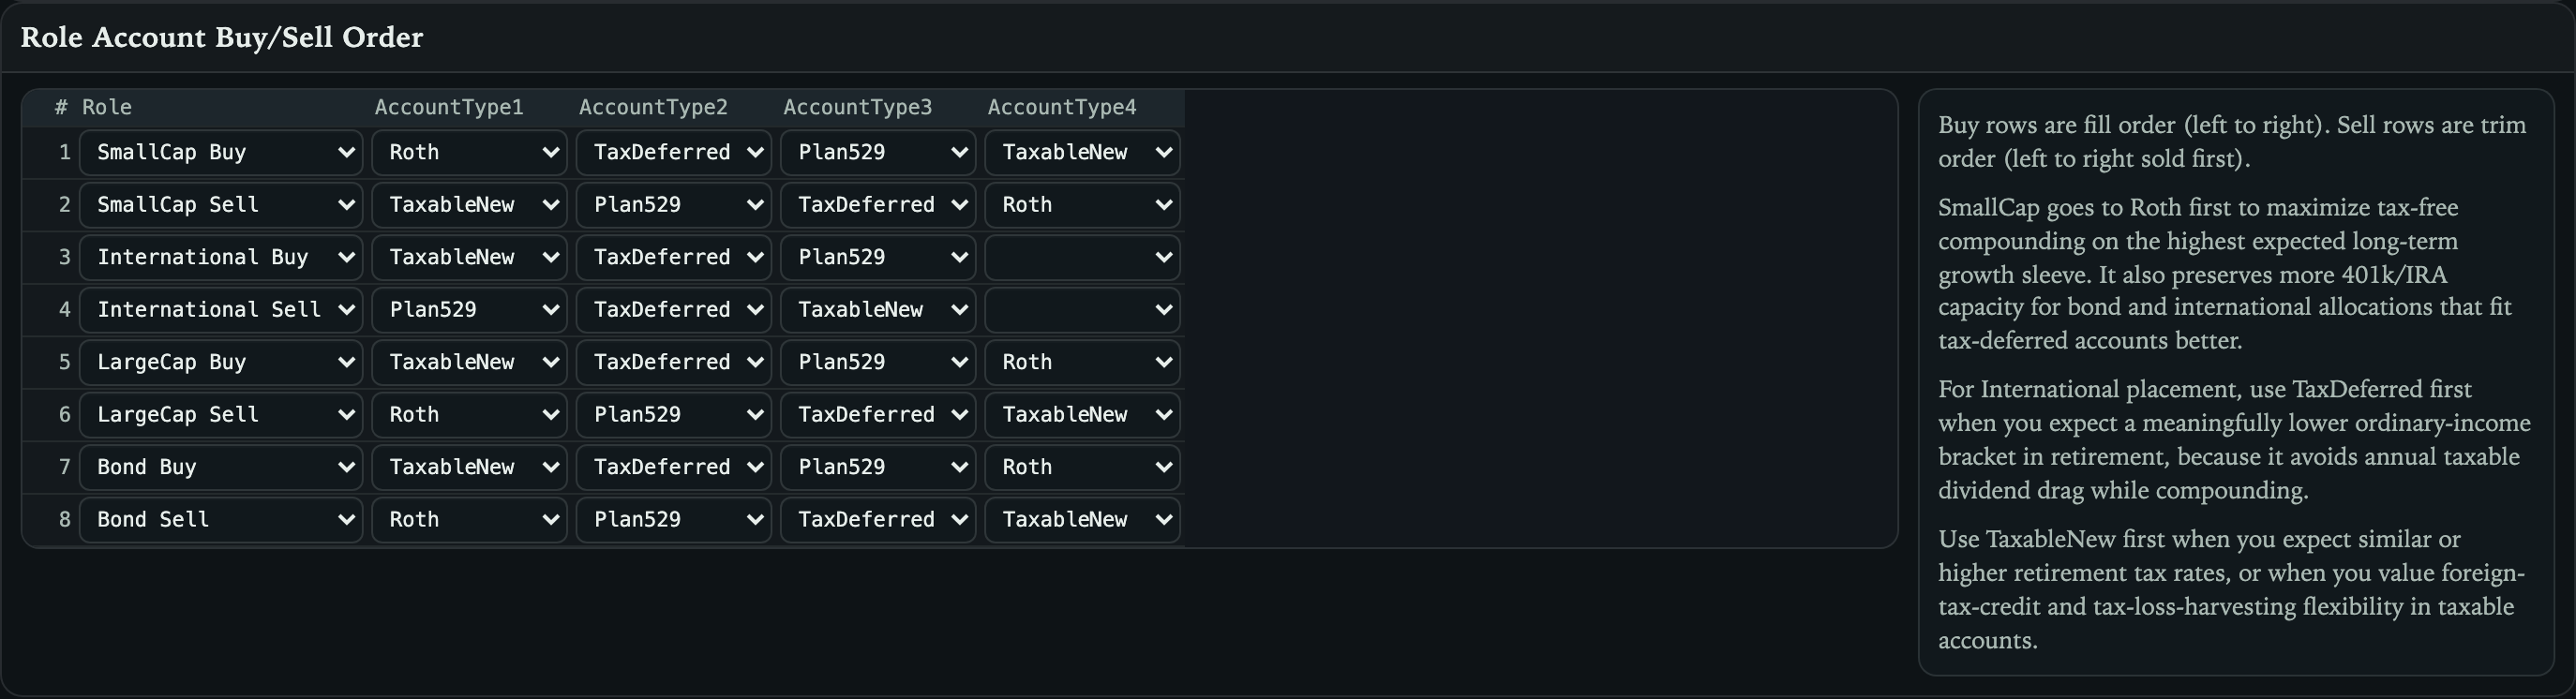
Task: Open the empty AccountType4 dropdown in row 3
Action: point(1082,258)
